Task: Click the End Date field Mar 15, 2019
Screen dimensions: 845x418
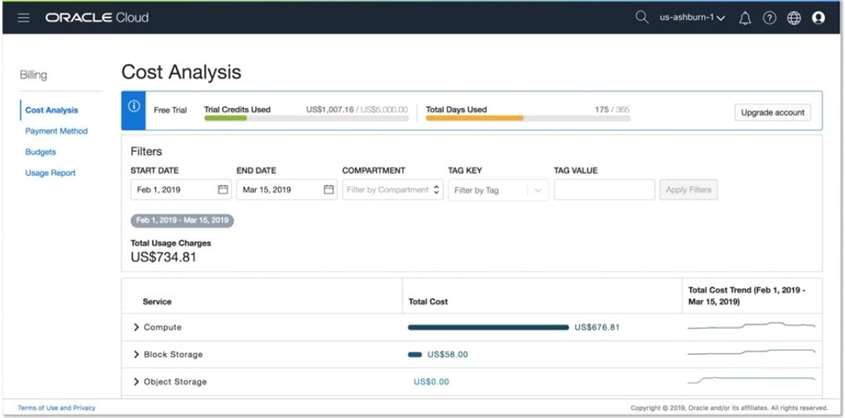Action: [287, 190]
